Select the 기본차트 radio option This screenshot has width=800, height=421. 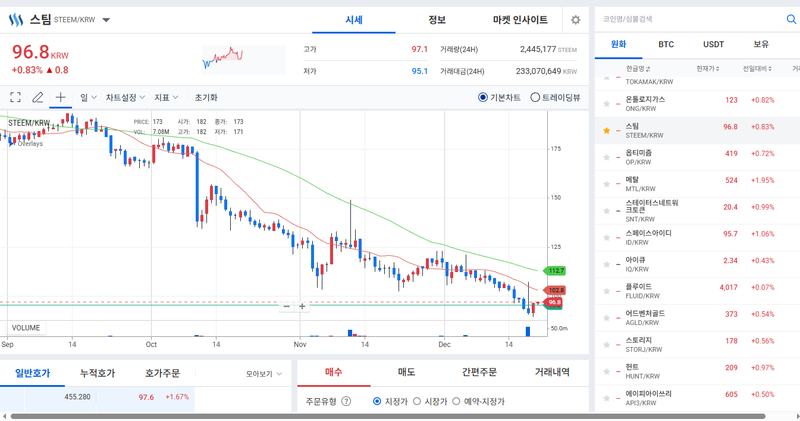point(484,98)
